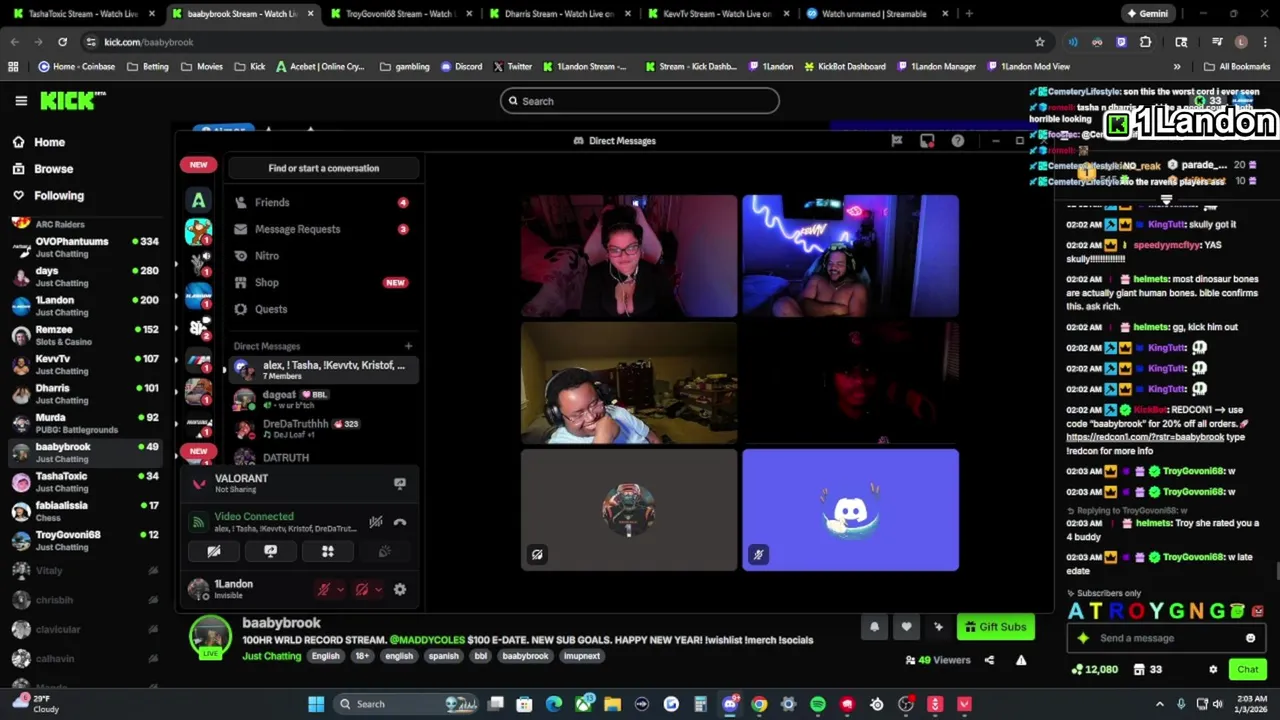
Task: Switch to TashaToxic Stream browser tab
Action: click(84, 14)
